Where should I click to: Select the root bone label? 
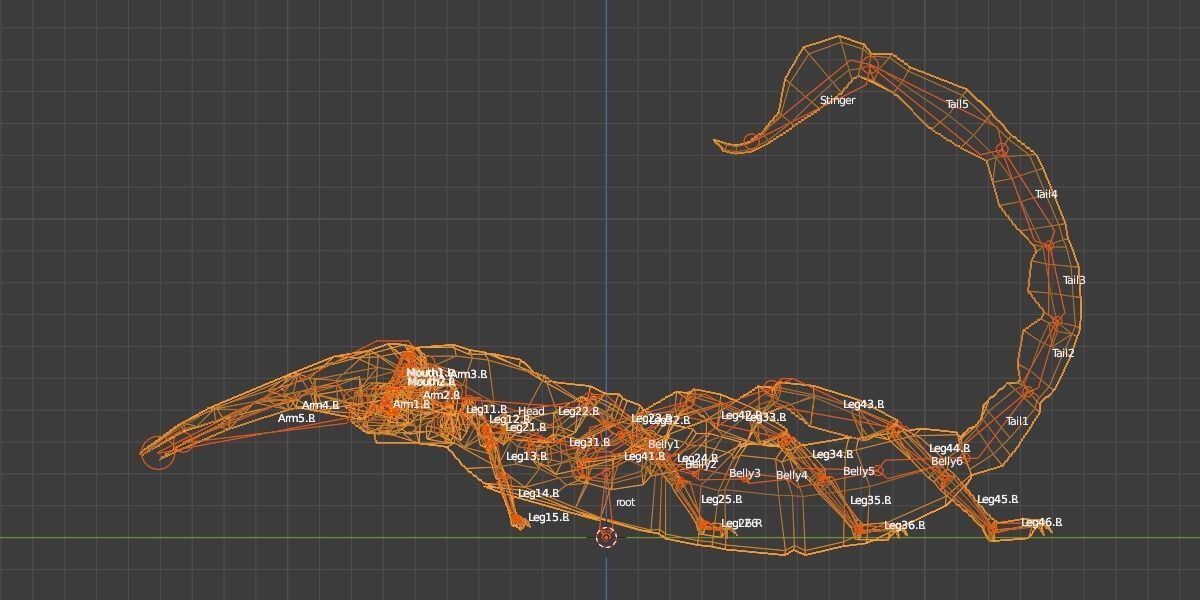coord(625,502)
